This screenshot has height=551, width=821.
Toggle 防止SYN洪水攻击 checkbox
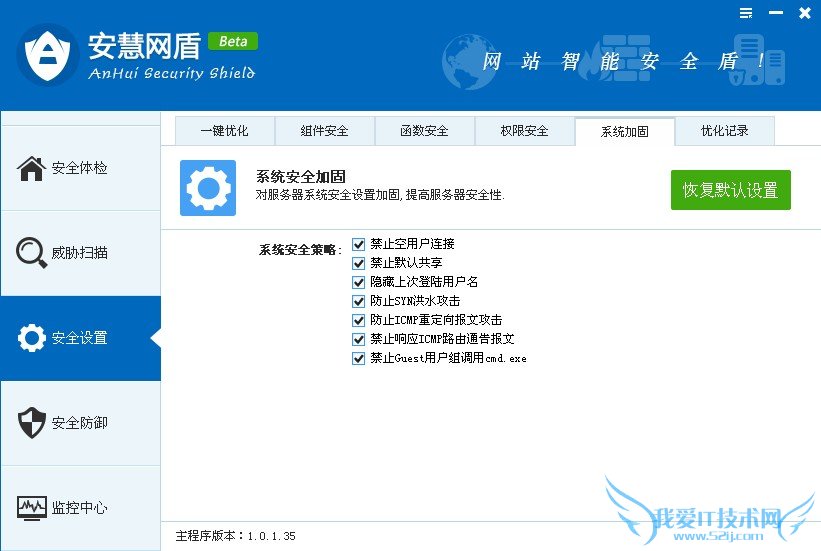[x=358, y=301]
